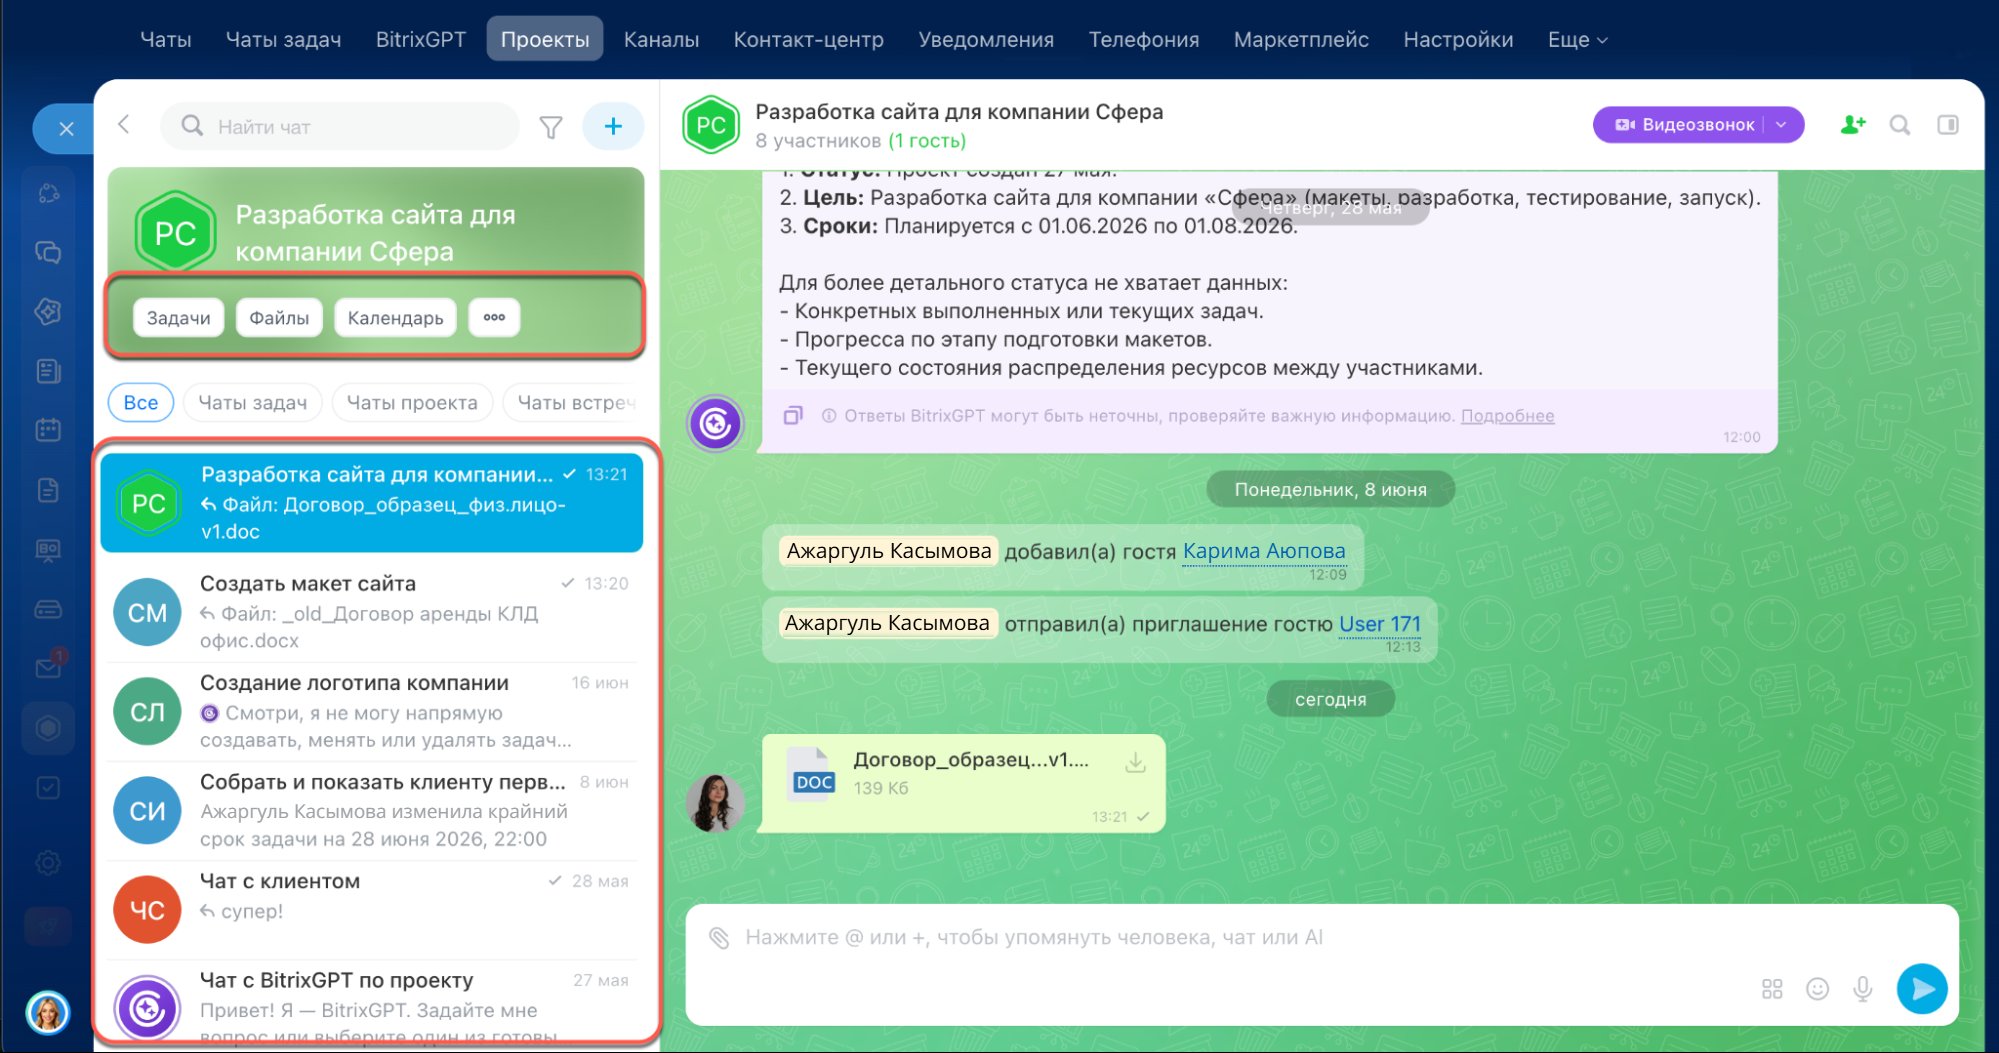1999x1053 pixels.
Task: Open the BitrixGPT avatar next to the answer
Action: click(715, 424)
